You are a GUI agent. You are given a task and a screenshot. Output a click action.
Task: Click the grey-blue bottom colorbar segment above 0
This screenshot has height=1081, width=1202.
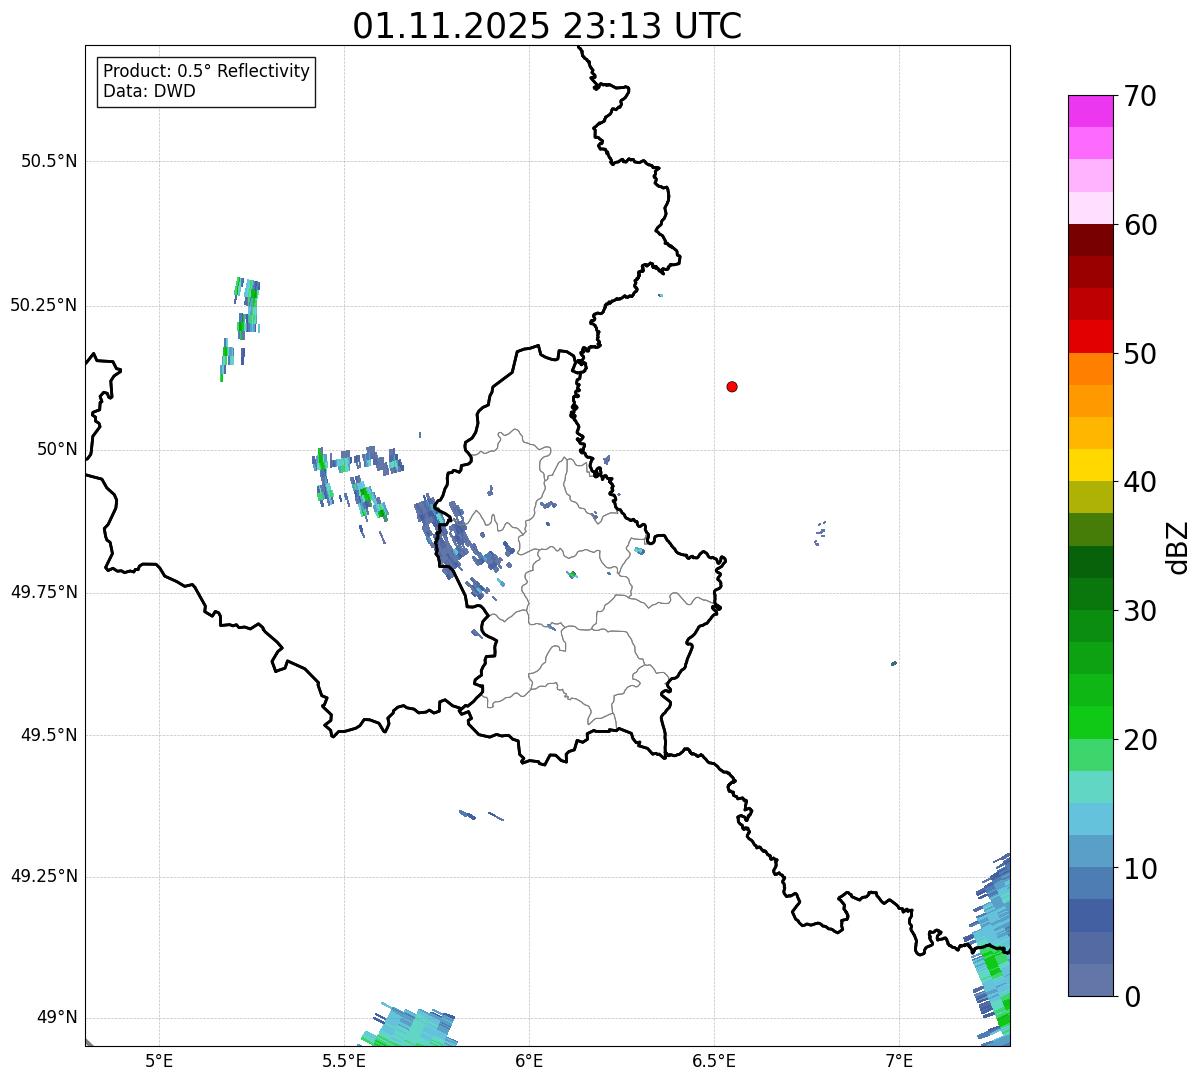[x=1090, y=980]
